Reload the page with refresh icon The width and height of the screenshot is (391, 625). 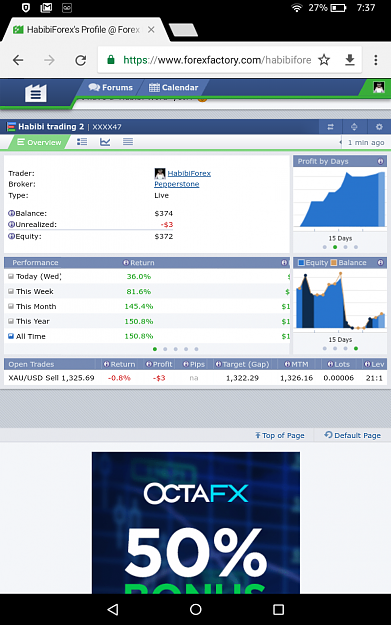pos(81,60)
